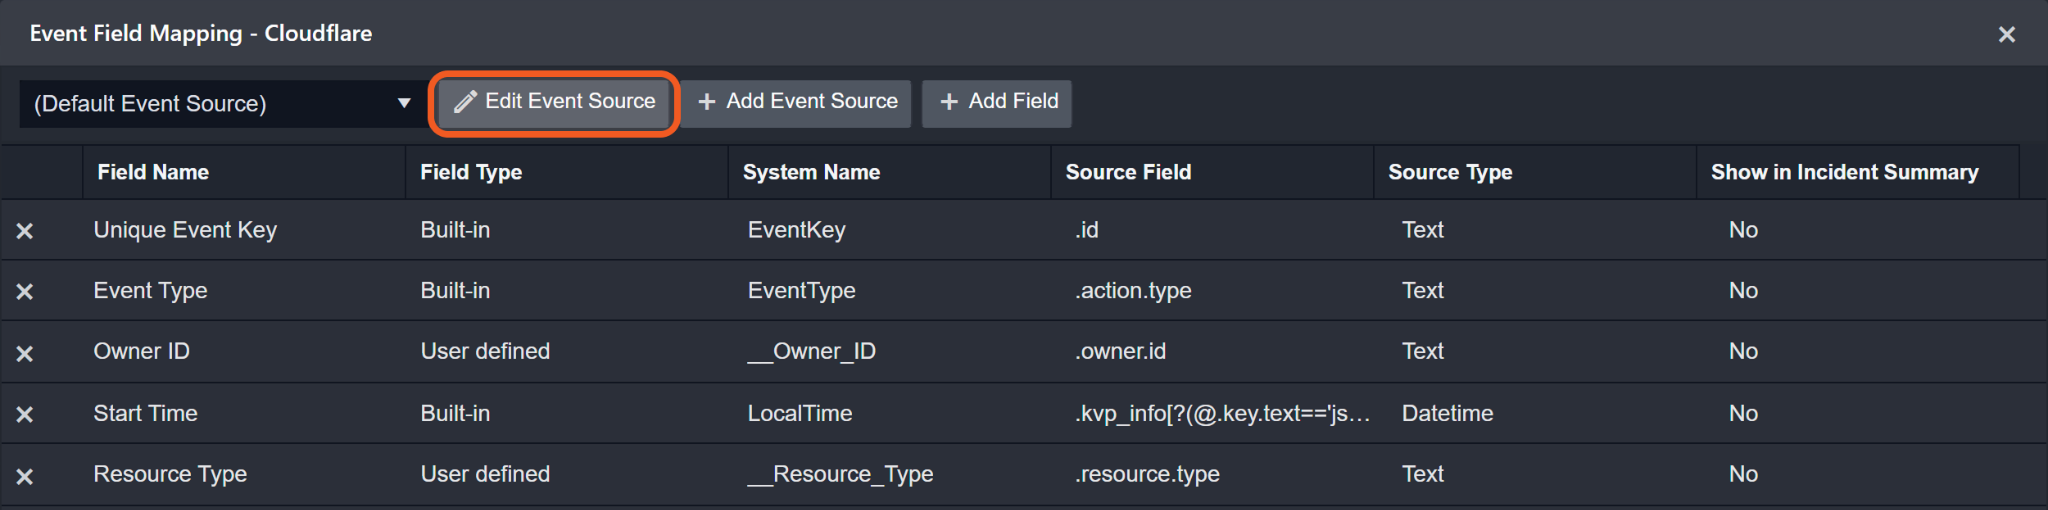Click the Source Field column header
2048x510 pixels.
coord(1128,172)
